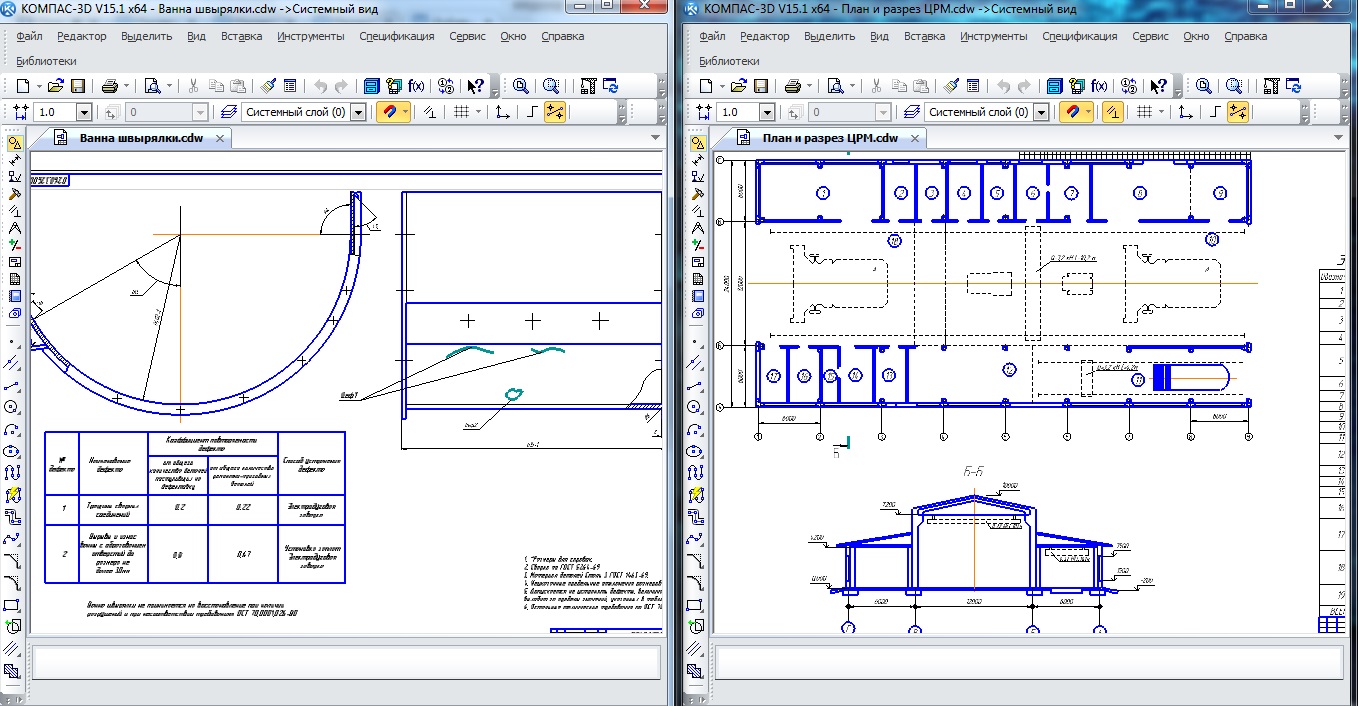Select the Geometry toolbar in left window
The height and width of the screenshot is (706, 1358).
[15, 144]
